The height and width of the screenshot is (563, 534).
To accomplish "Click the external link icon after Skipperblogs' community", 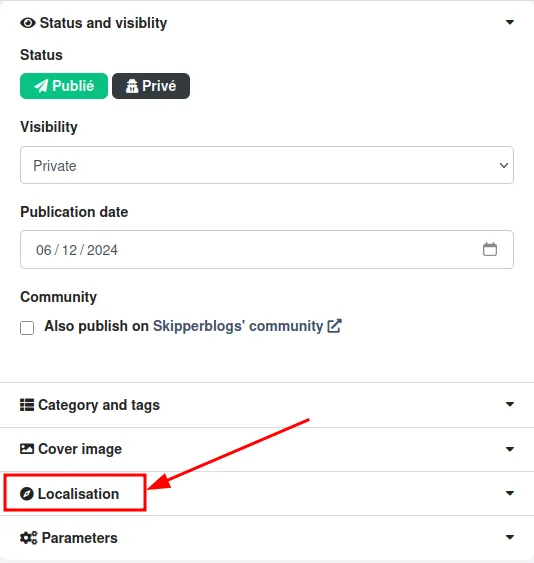I will coord(334,326).
